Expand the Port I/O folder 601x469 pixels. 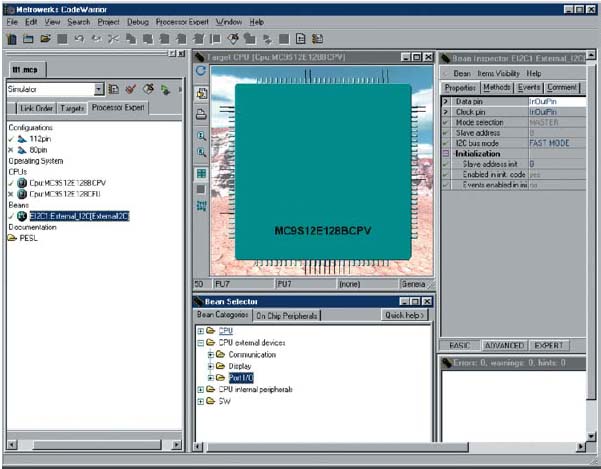210,378
